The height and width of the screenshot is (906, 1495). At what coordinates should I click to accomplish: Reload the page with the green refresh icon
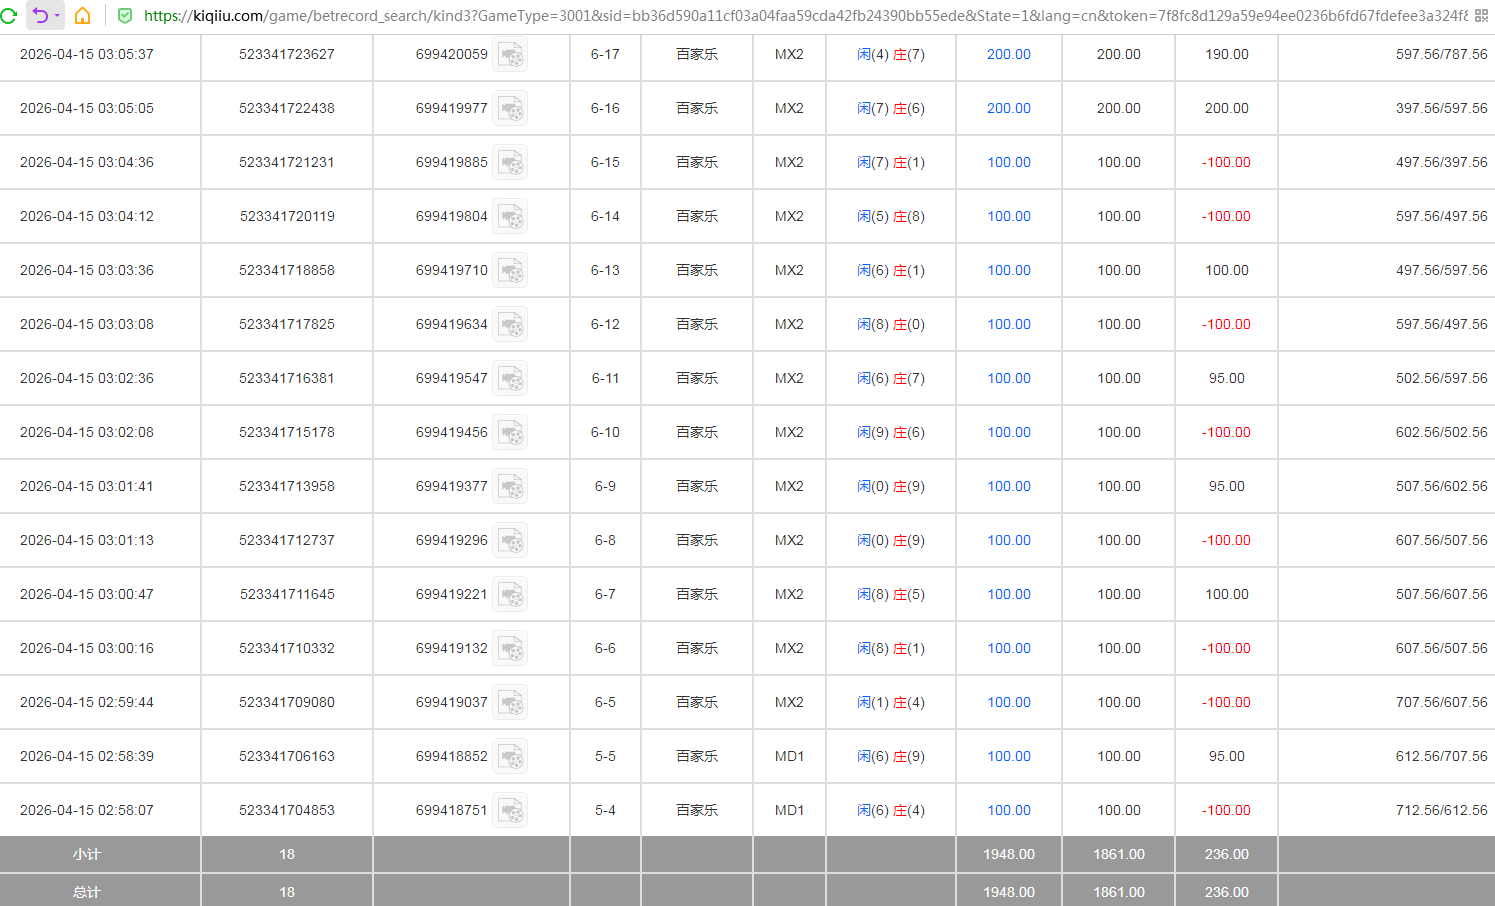point(9,16)
